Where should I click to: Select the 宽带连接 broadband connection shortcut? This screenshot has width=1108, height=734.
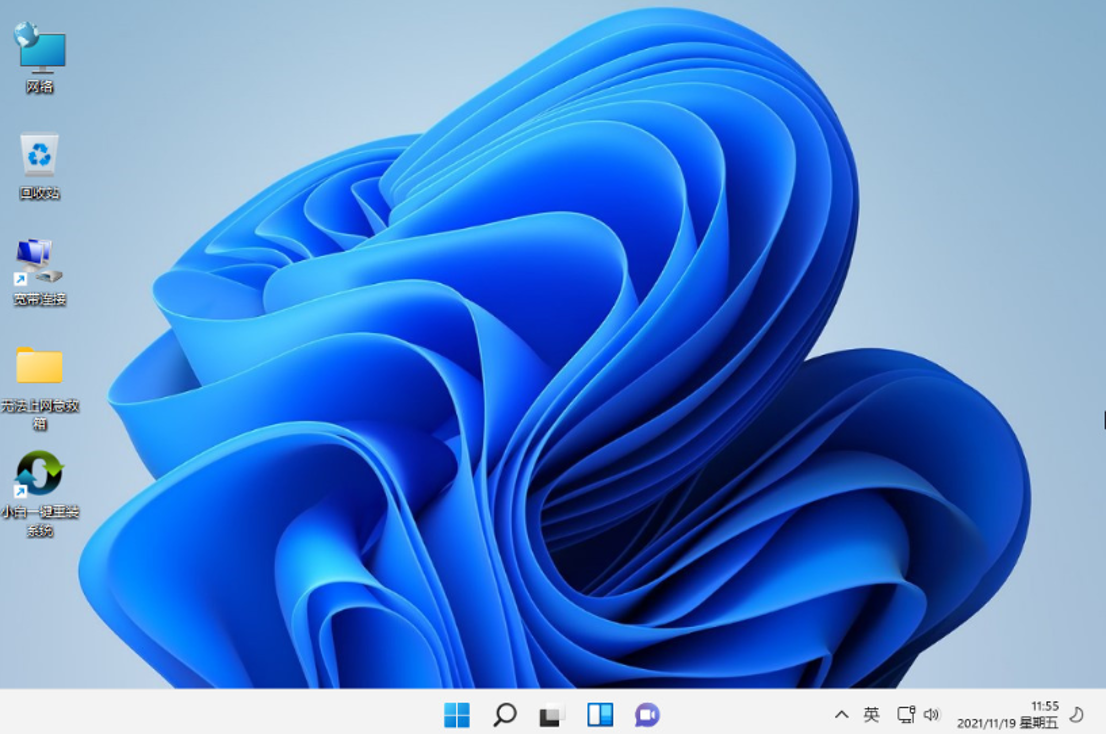click(40, 272)
